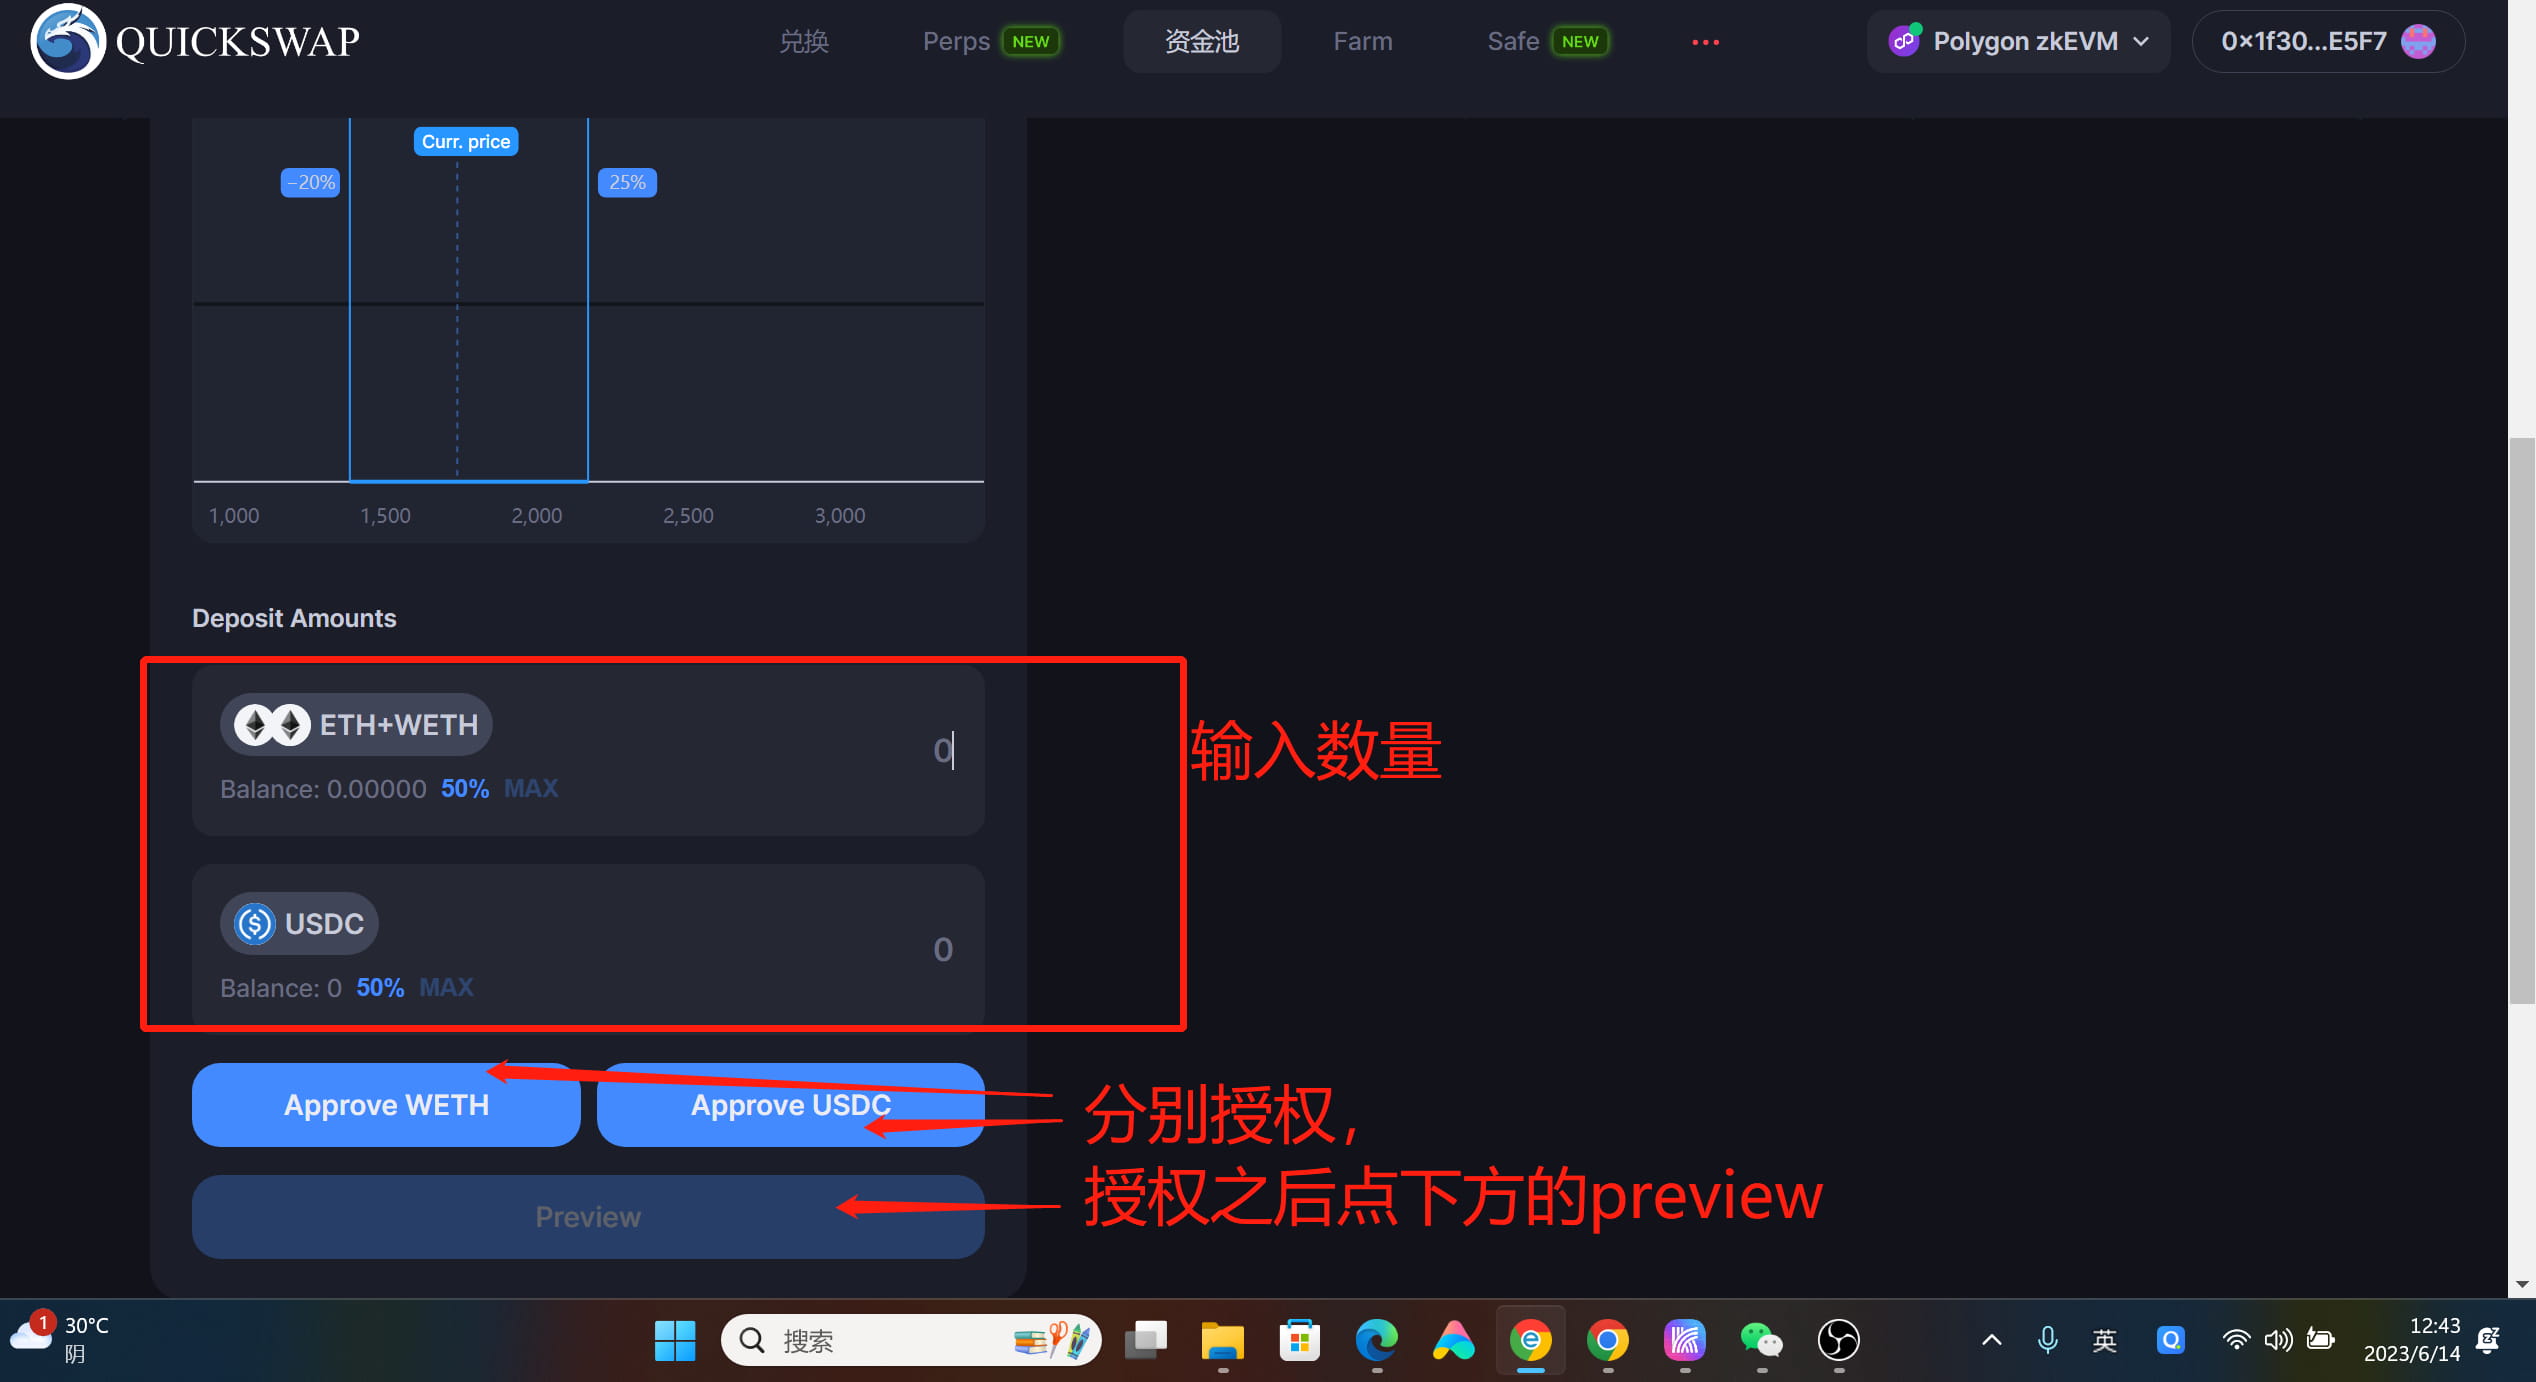The width and height of the screenshot is (2536, 1382).
Task: Click the page vertical scrollbar
Action: 2521,720
